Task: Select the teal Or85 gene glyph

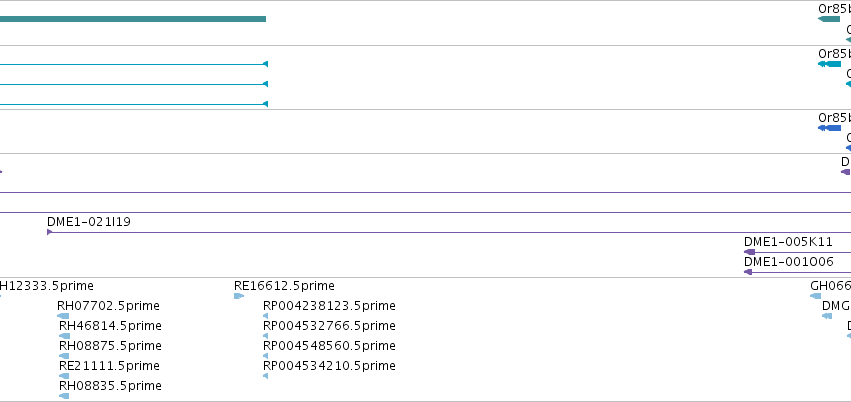Action: [x=829, y=19]
